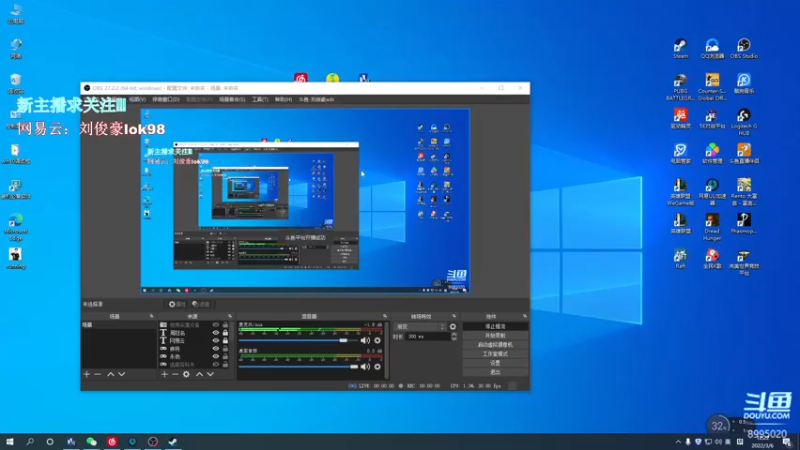Click 开始录制 start recording button
Viewport: 800px width, 450px height.
(x=495, y=336)
